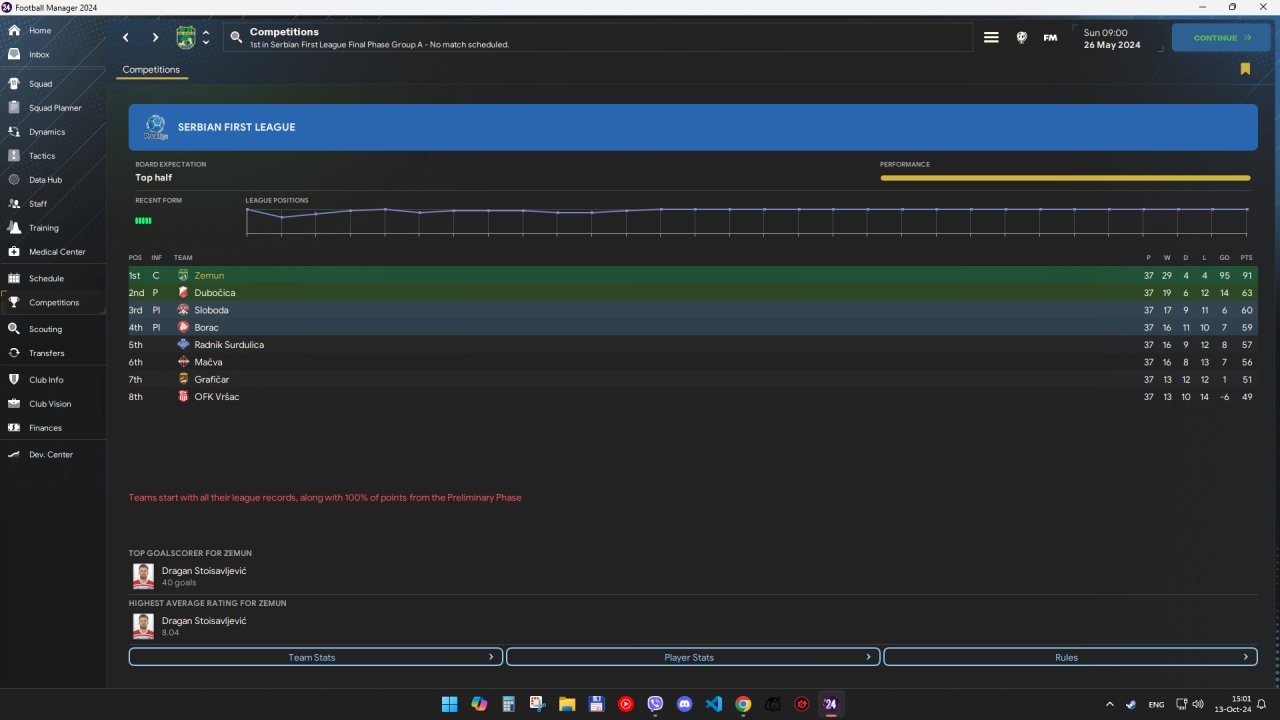Open File Explorer from the taskbar
1280x720 pixels.
[x=567, y=704]
